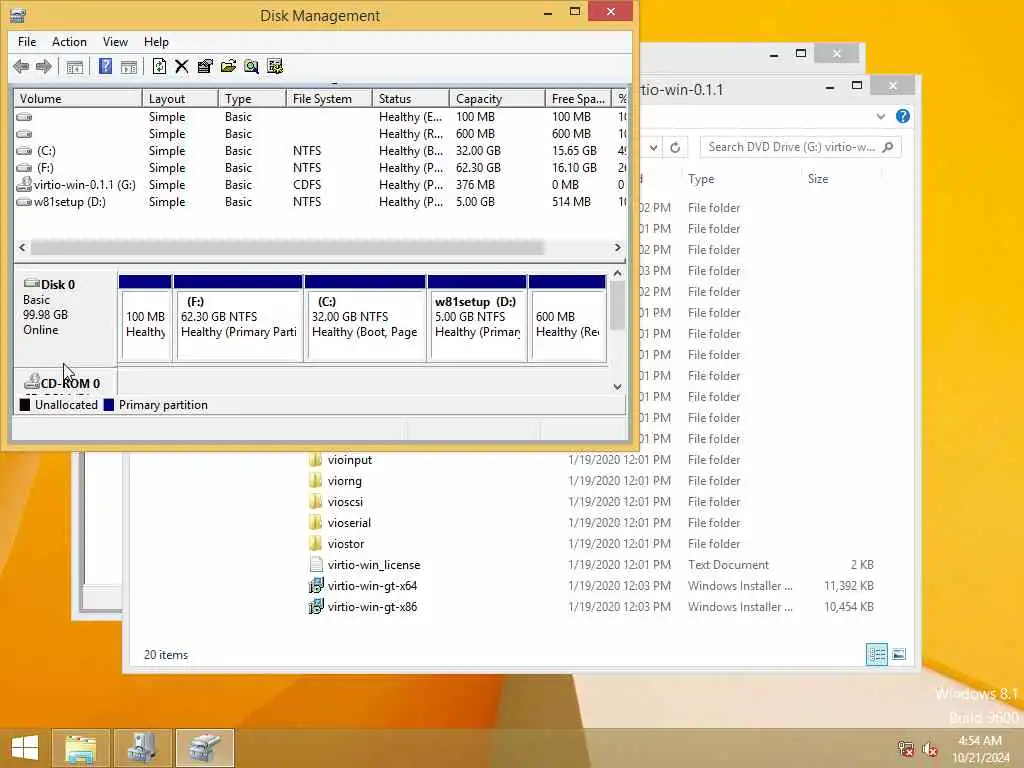Select the (C:) volume row
Screen dimensions: 1024x768
[x=320, y=151]
